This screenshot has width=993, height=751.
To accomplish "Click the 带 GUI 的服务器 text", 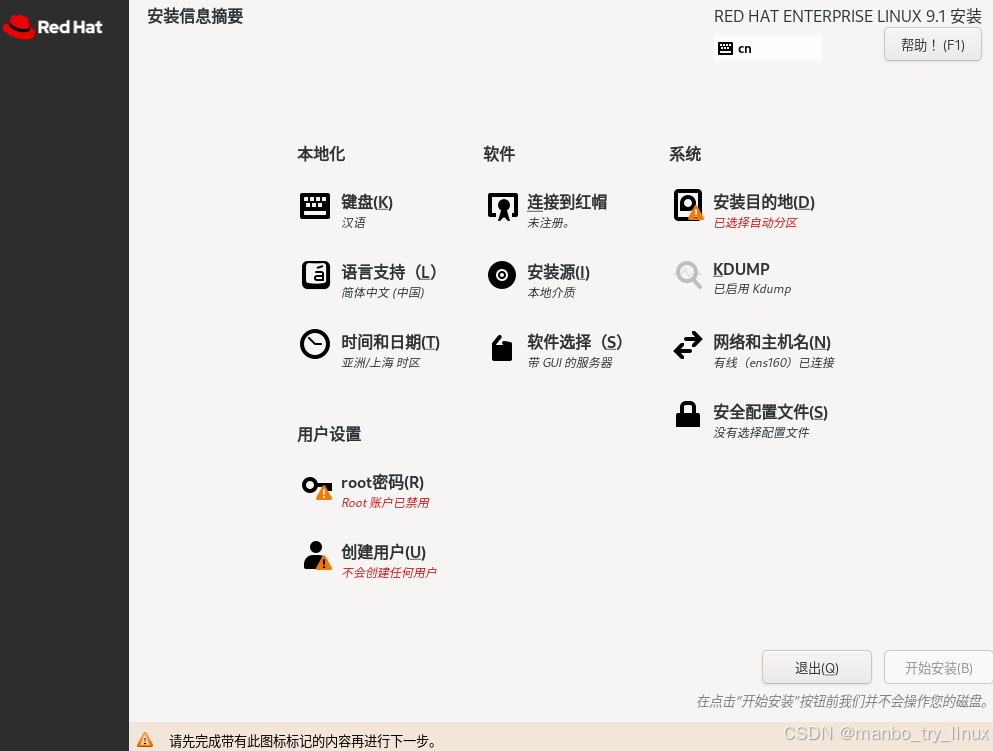I will click(x=570, y=363).
